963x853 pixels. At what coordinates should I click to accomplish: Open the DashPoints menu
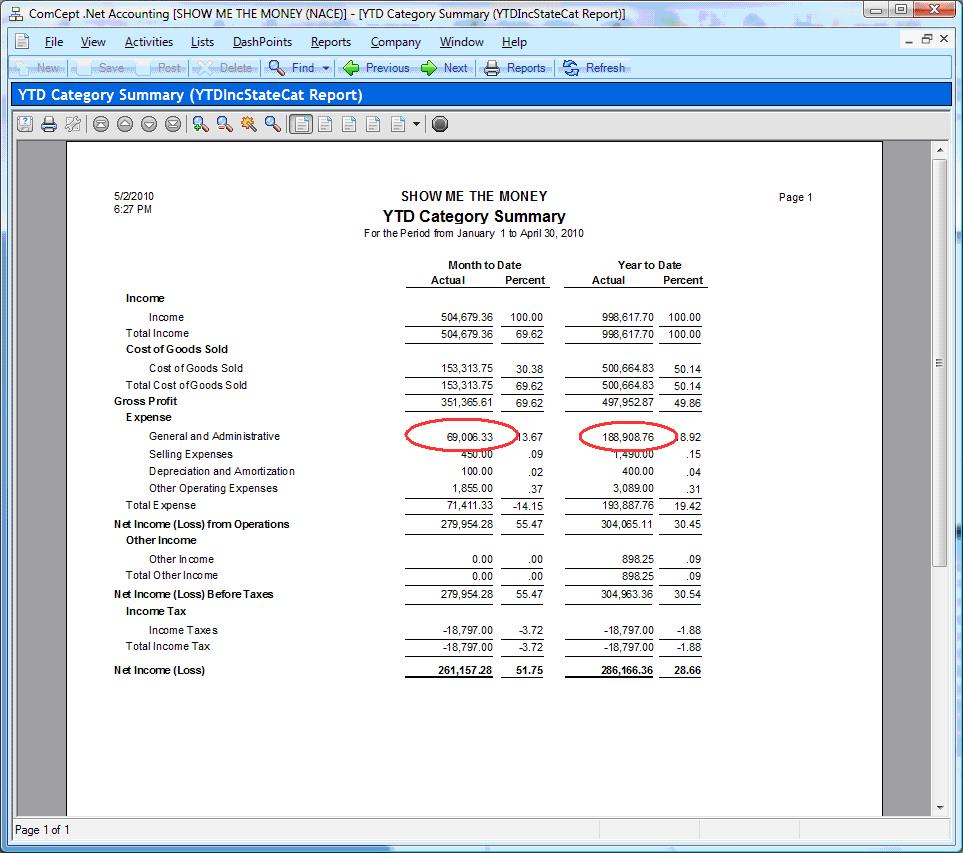[262, 42]
